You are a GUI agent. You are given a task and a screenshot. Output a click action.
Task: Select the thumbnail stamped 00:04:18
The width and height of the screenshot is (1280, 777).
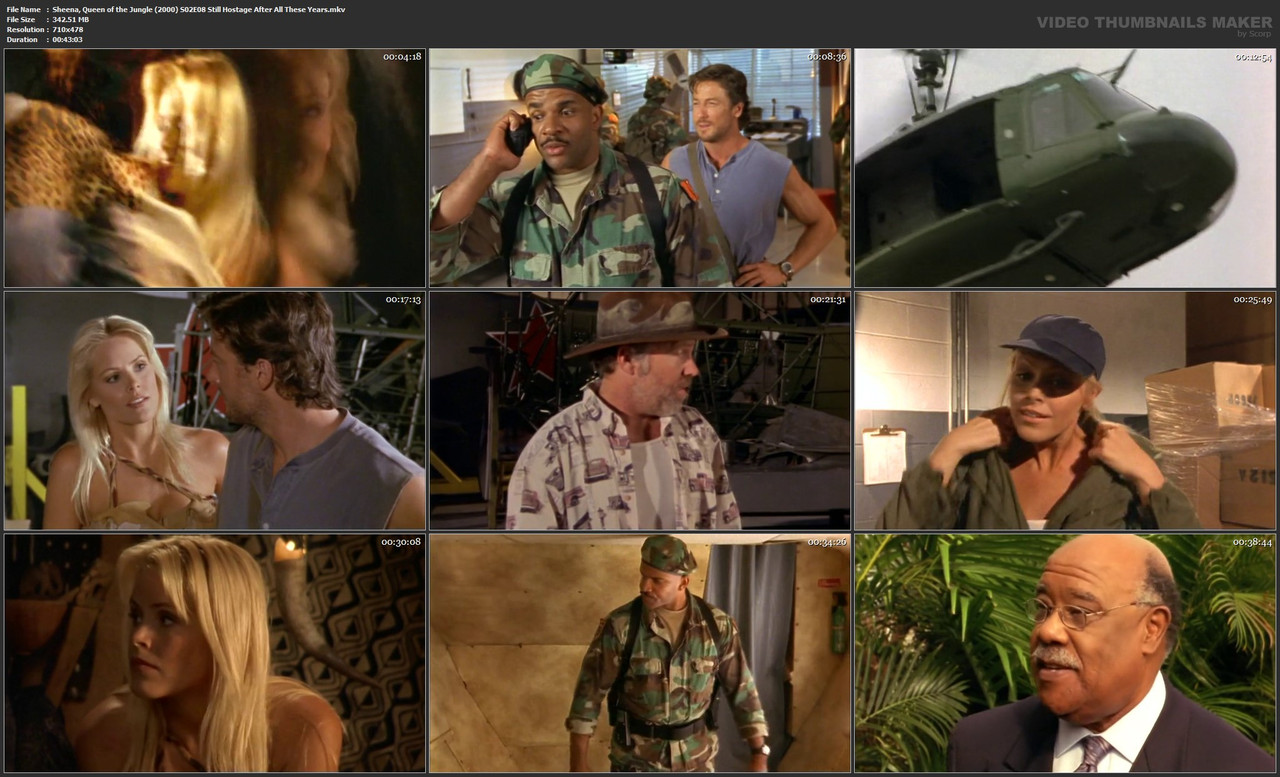pos(215,168)
